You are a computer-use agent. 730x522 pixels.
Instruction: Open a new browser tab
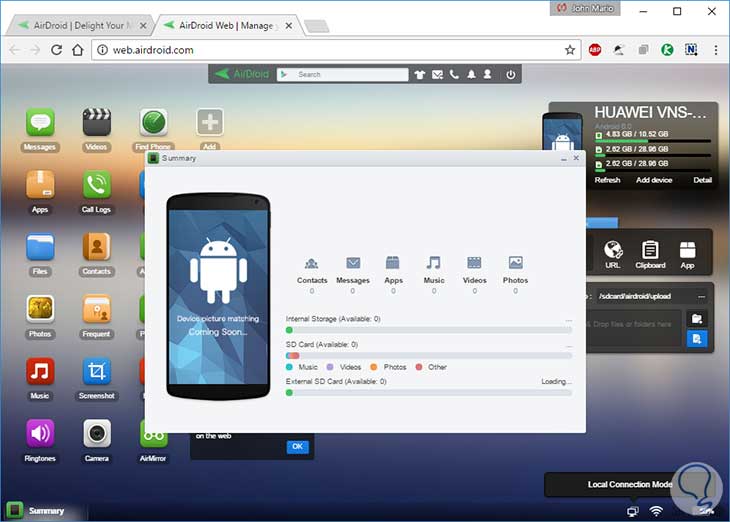(317, 26)
